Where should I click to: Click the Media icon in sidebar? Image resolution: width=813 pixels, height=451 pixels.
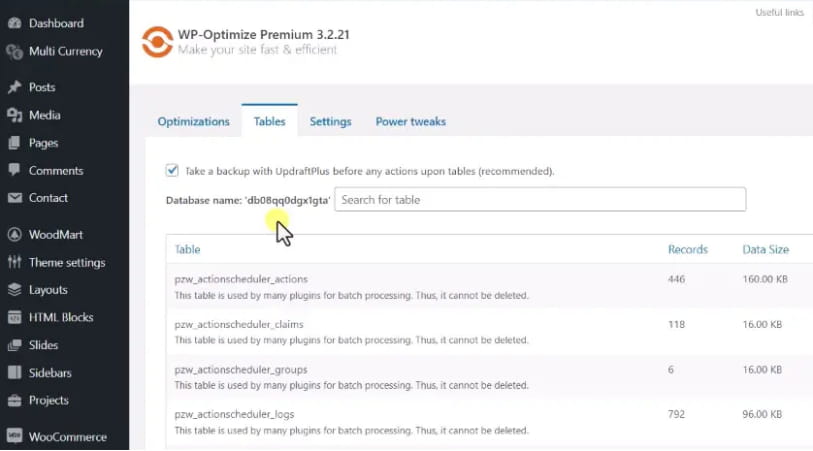14,115
